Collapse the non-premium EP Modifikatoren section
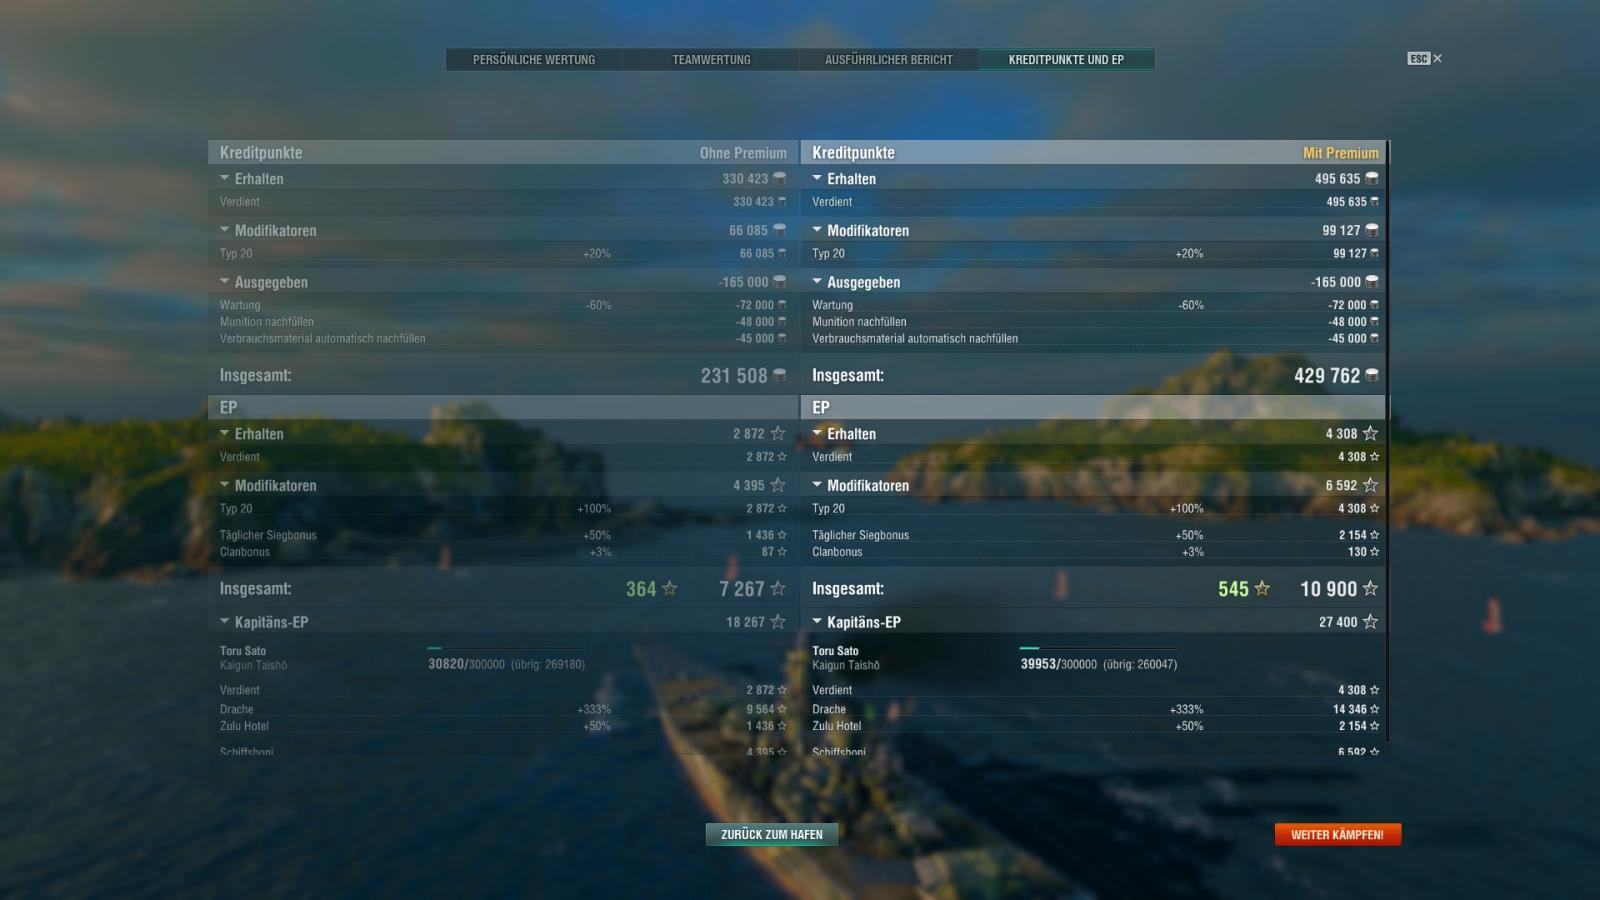 225,485
